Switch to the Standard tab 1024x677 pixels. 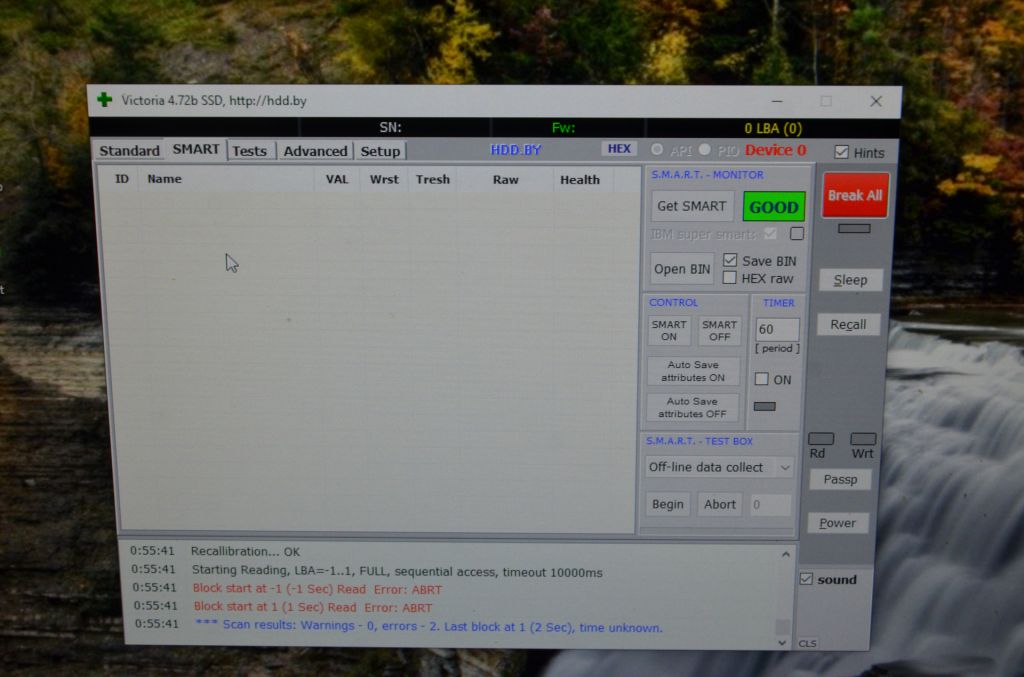pyautogui.click(x=129, y=151)
